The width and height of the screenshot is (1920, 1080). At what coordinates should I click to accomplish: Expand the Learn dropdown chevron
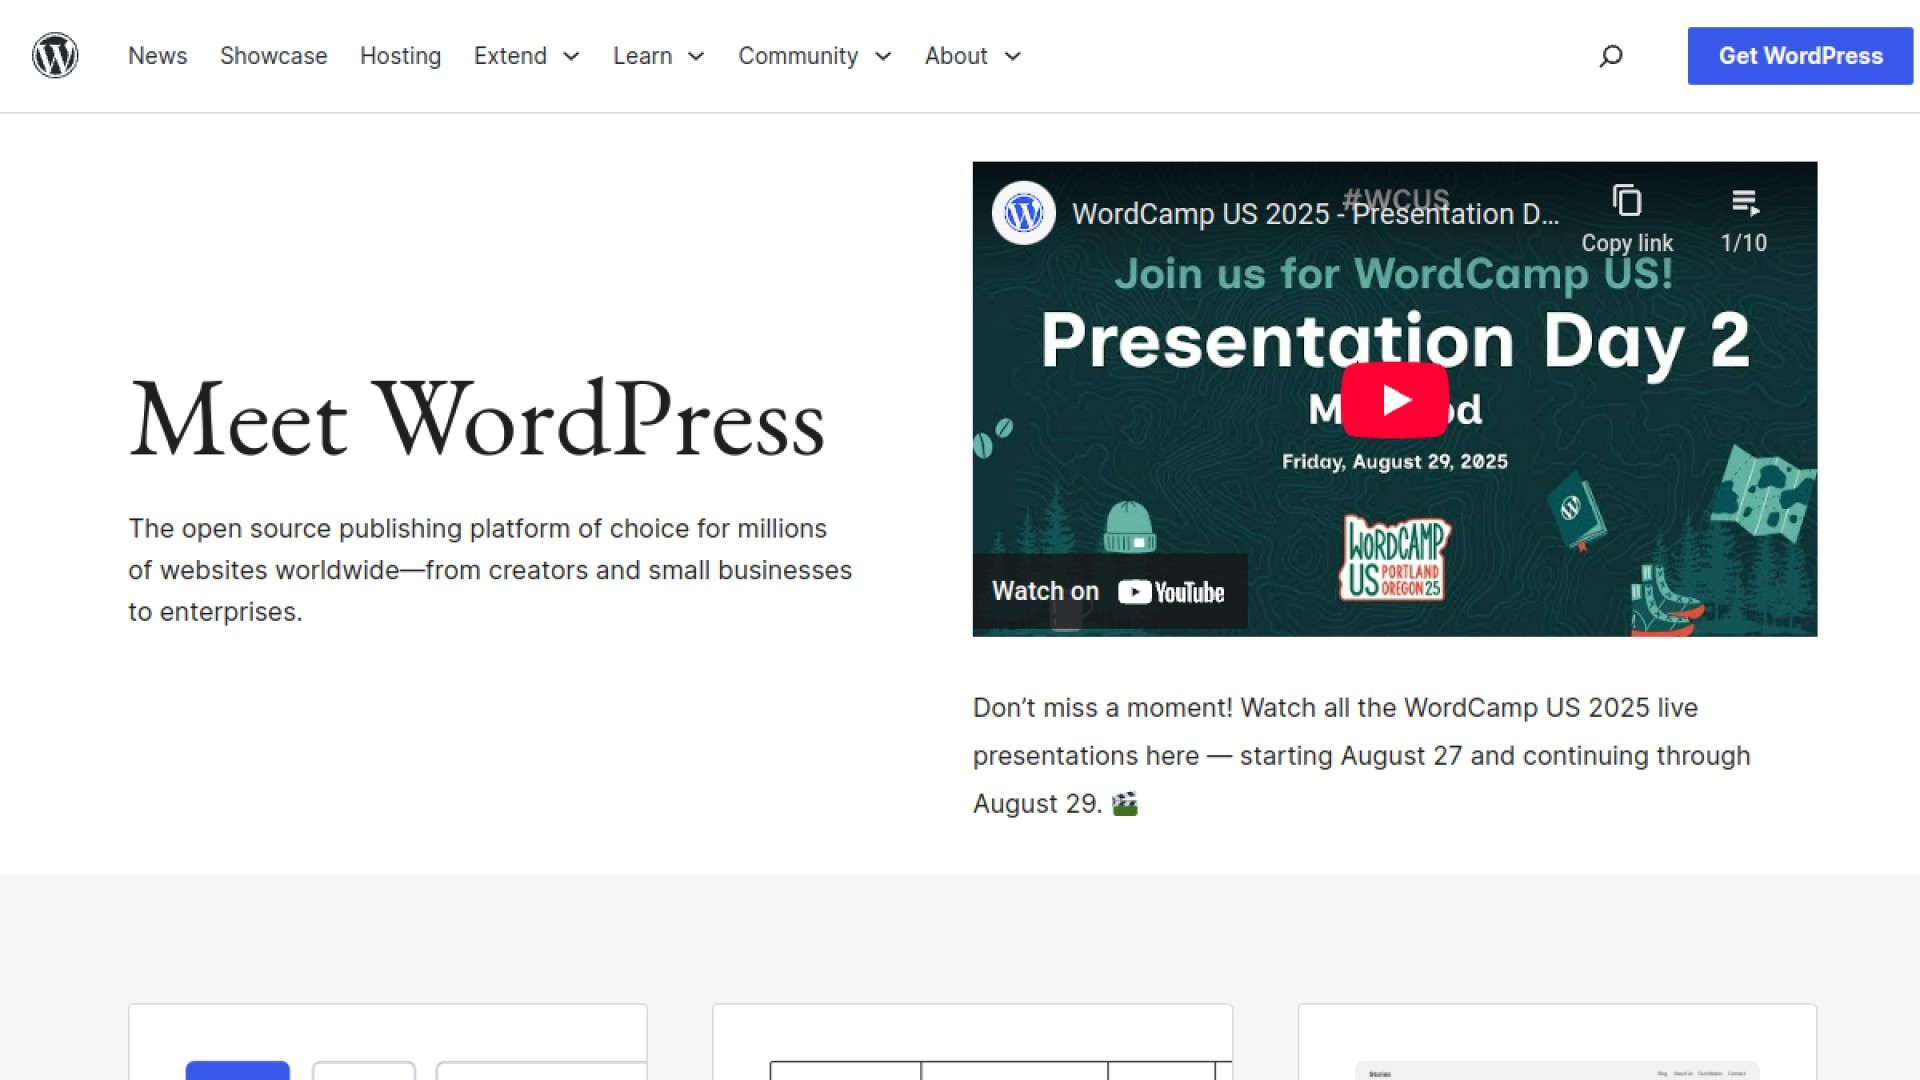click(696, 57)
